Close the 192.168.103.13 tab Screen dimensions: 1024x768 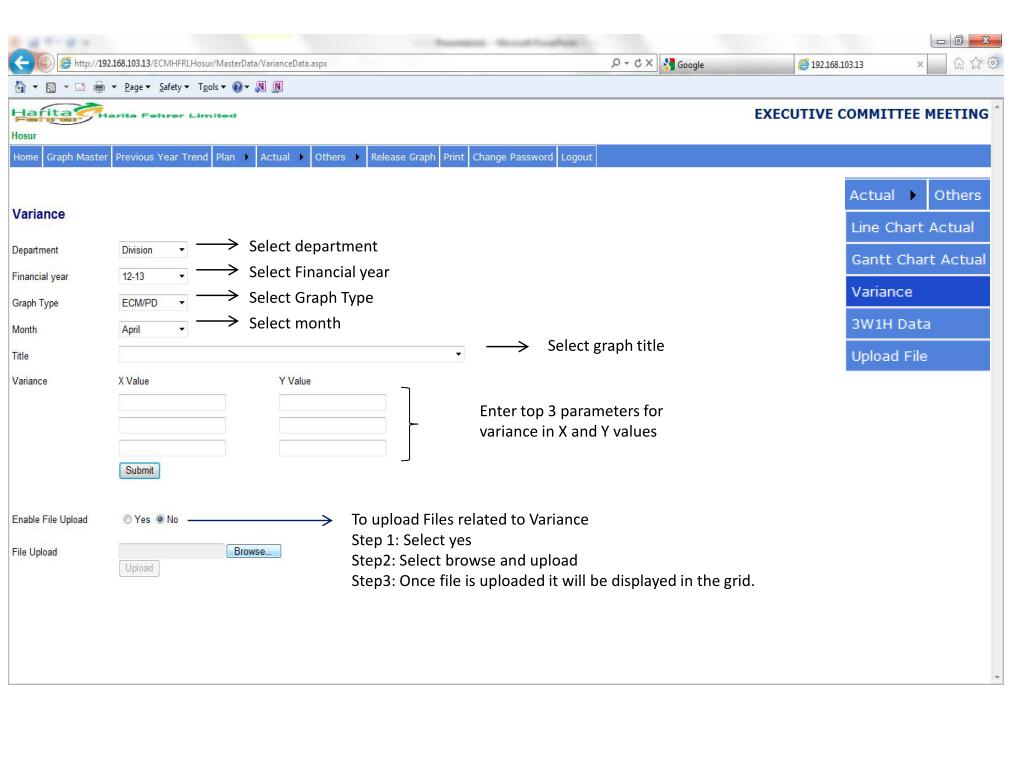[920, 64]
